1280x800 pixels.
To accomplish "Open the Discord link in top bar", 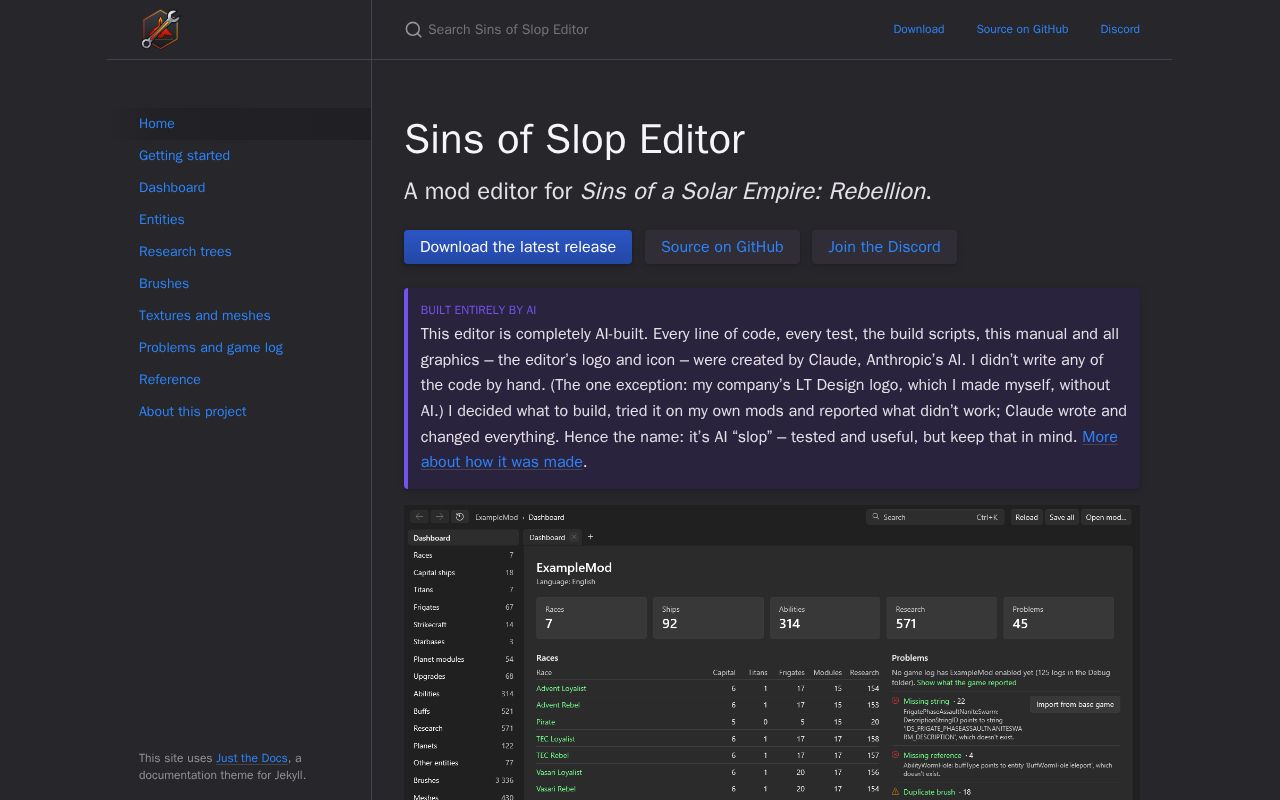I will click(x=1120, y=29).
